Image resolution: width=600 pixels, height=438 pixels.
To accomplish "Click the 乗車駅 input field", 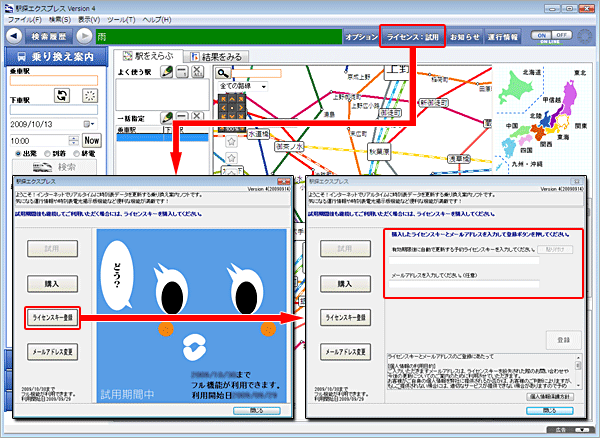I will tap(54, 82).
